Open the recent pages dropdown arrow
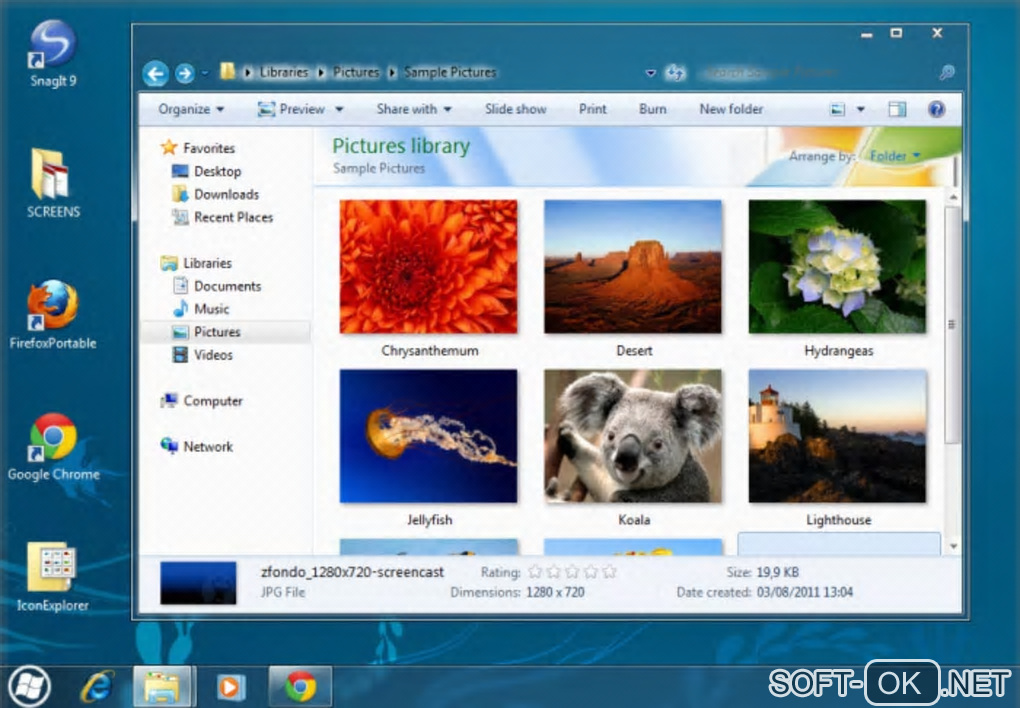Screen dimensions: 1020x708 click(204, 73)
